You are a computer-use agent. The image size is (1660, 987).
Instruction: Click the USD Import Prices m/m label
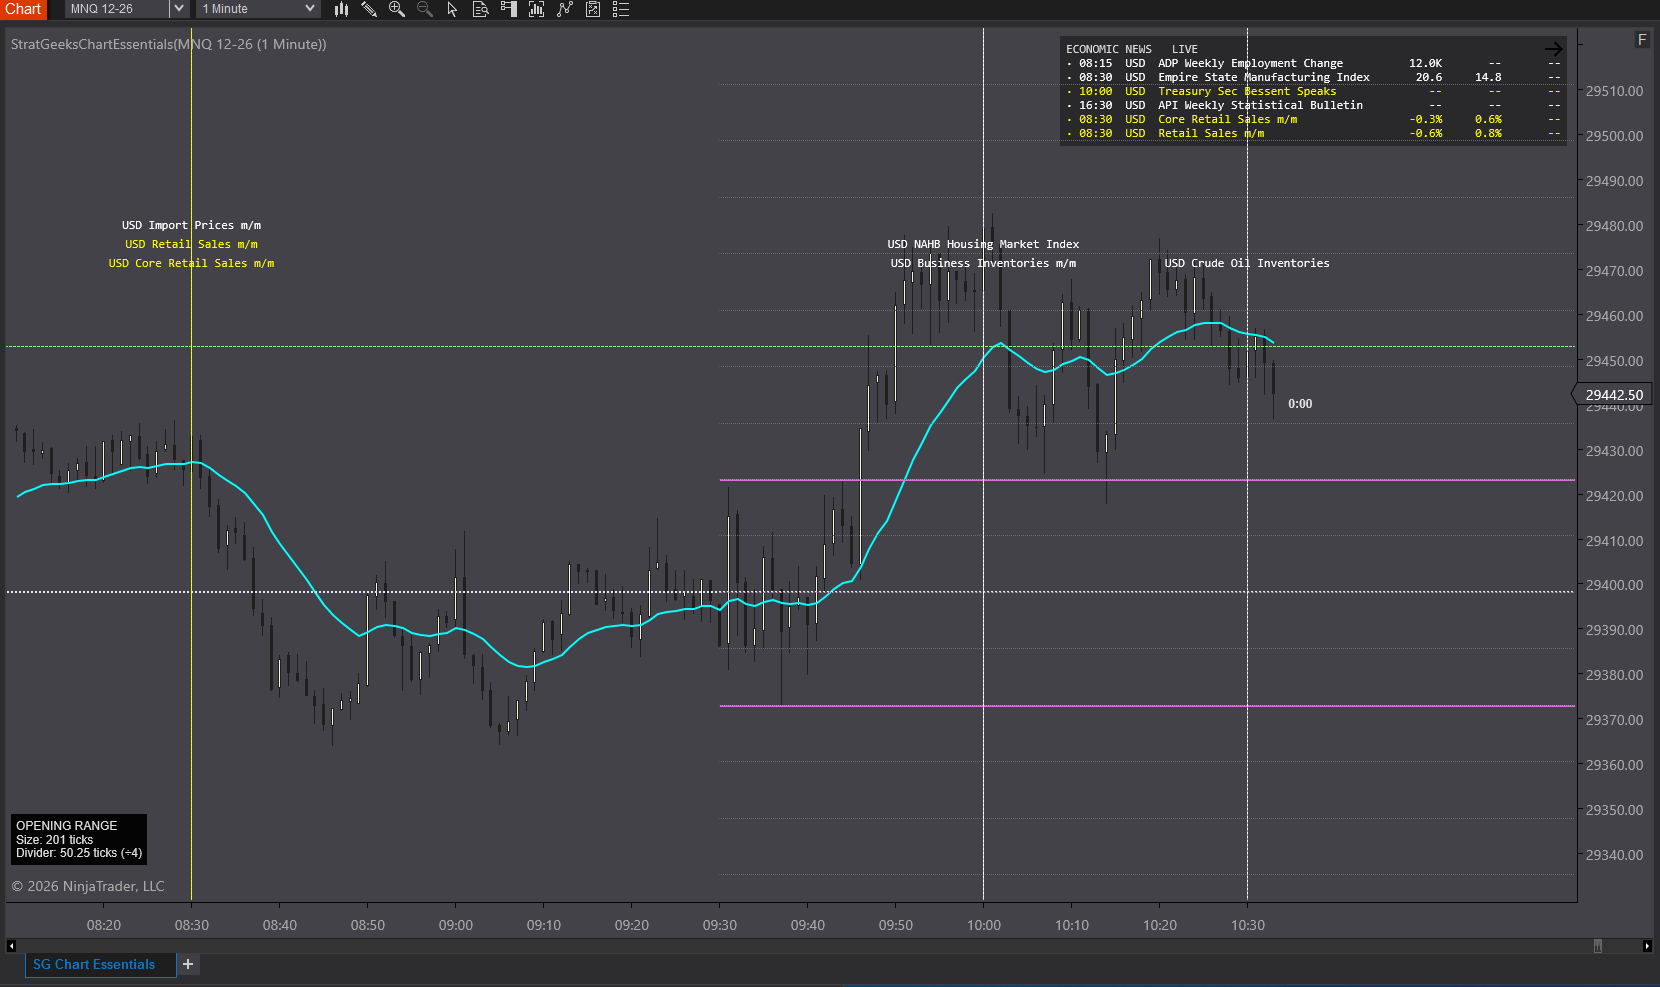point(191,225)
